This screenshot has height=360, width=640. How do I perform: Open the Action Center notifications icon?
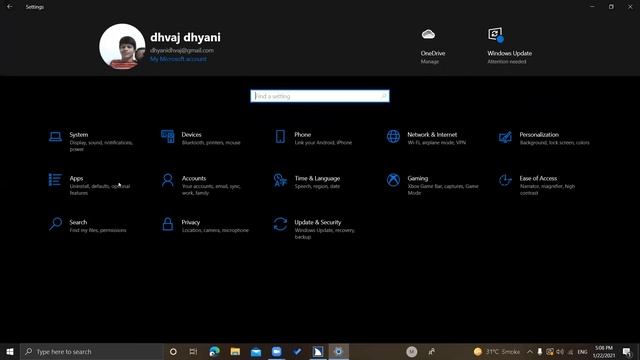coord(627,351)
